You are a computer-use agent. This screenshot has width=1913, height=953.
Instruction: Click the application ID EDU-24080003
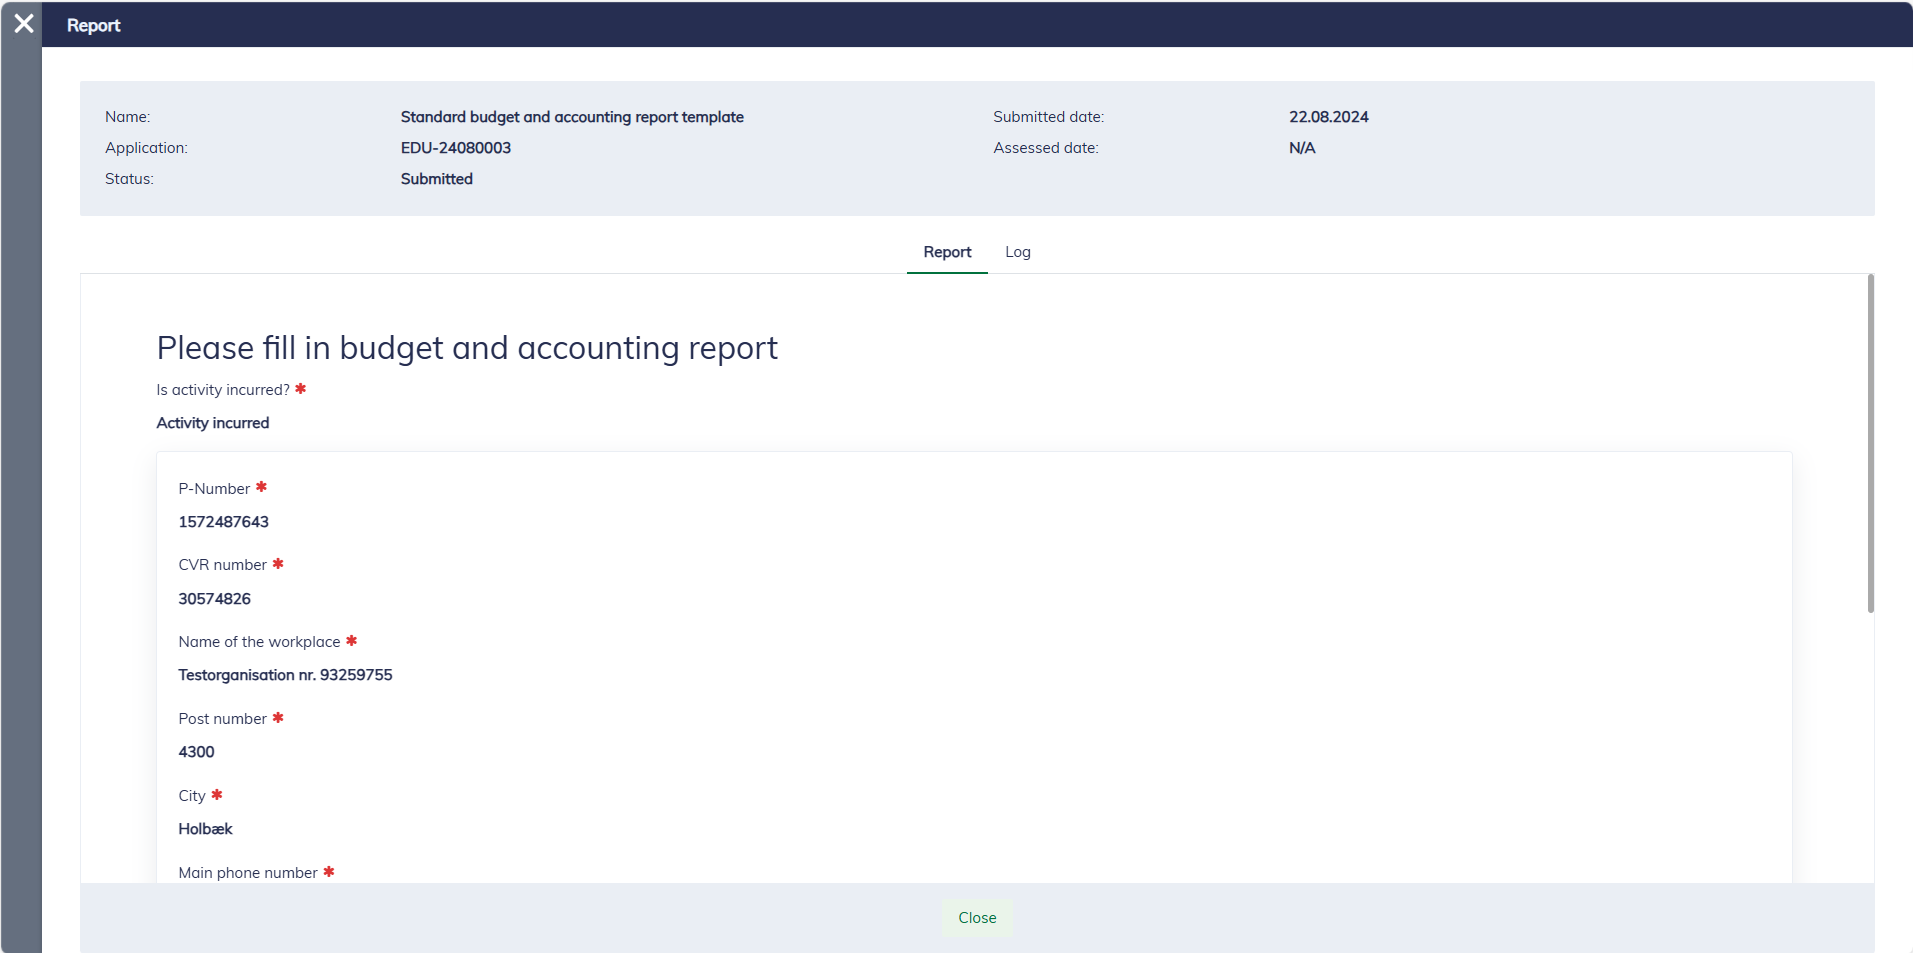(x=455, y=148)
